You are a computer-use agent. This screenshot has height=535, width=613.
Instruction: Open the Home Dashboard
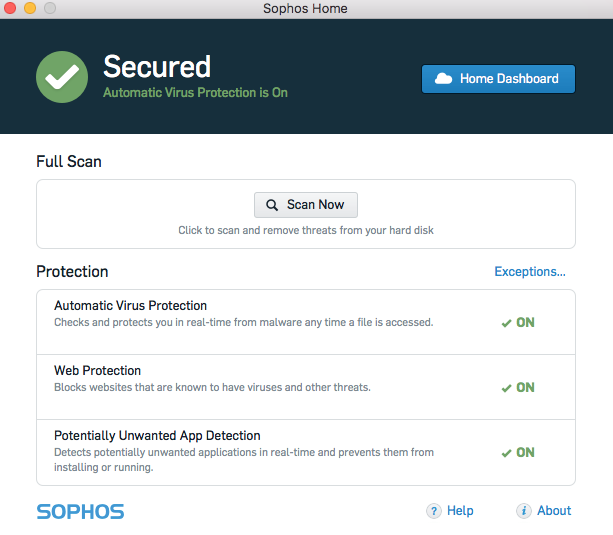tap(498, 79)
